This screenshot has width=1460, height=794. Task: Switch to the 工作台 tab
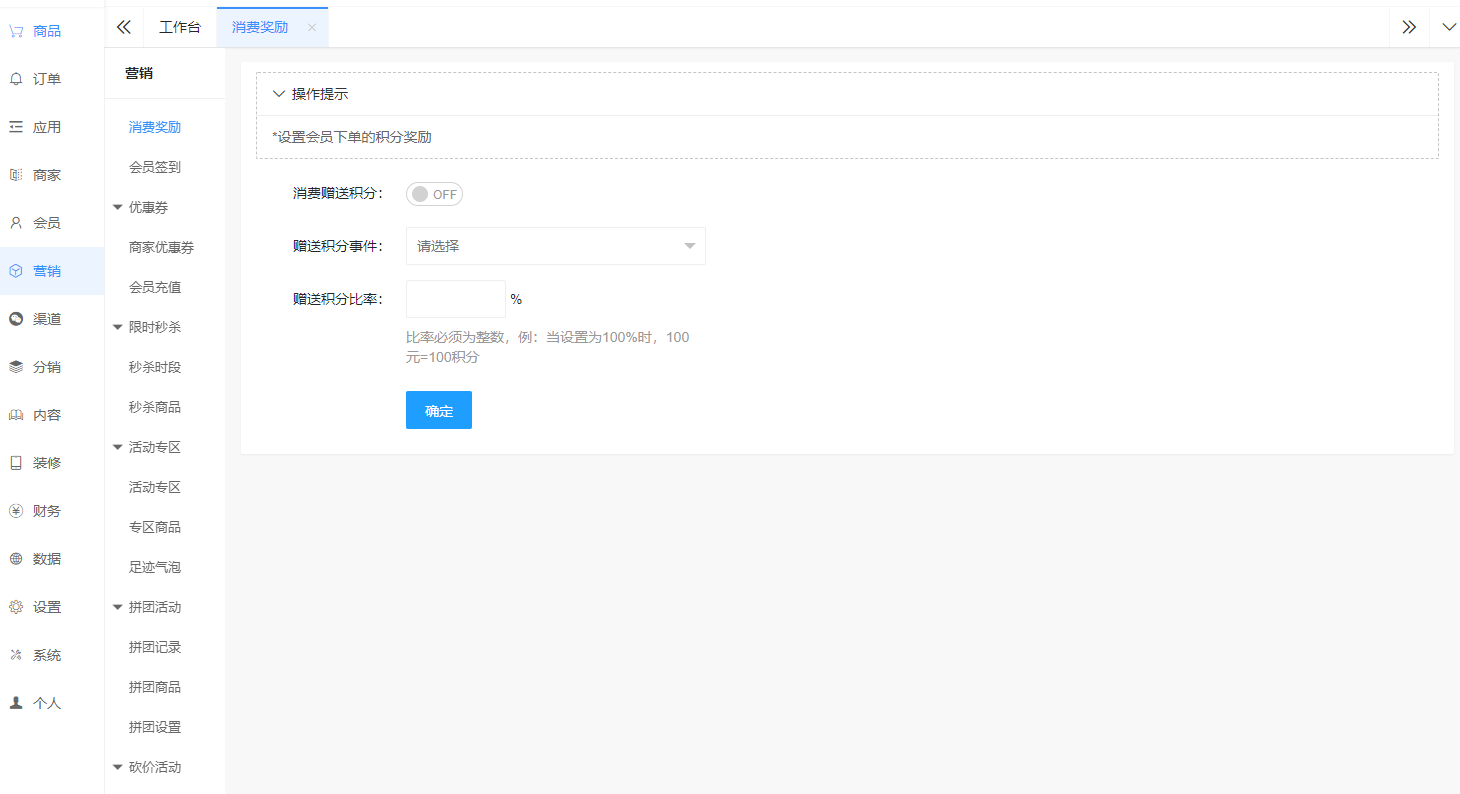pyautogui.click(x=180, y=27)
